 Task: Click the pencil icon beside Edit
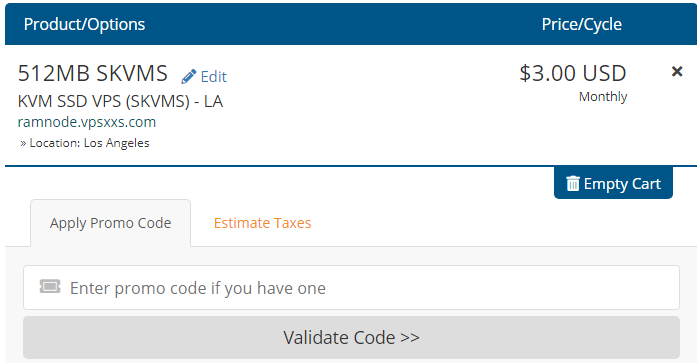pyautogui.click(x=188, y=76)
